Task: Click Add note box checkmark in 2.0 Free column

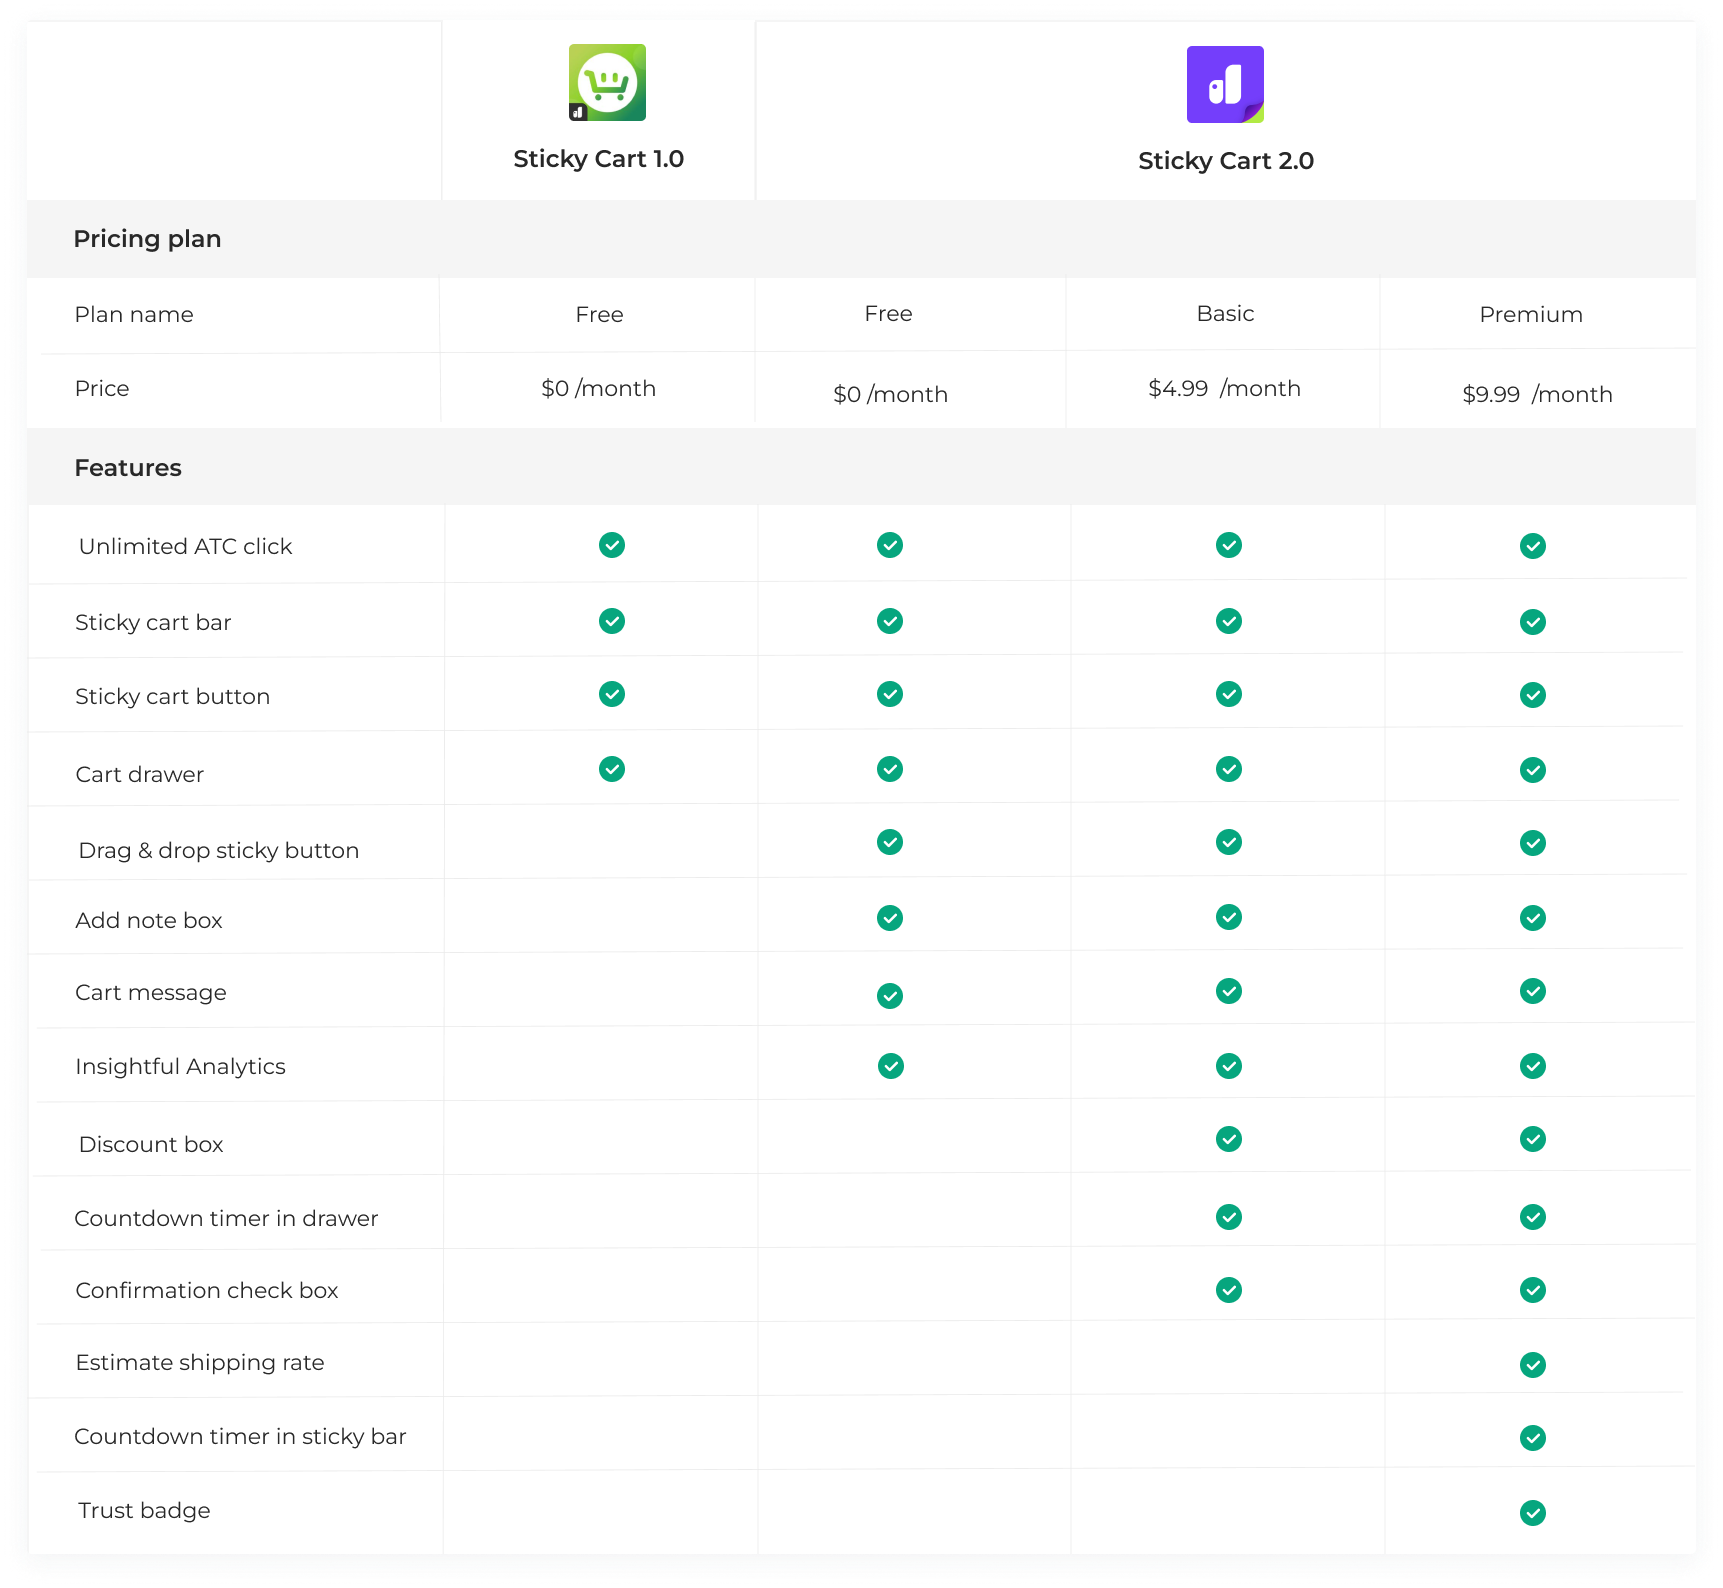Action: coord(890,918)
